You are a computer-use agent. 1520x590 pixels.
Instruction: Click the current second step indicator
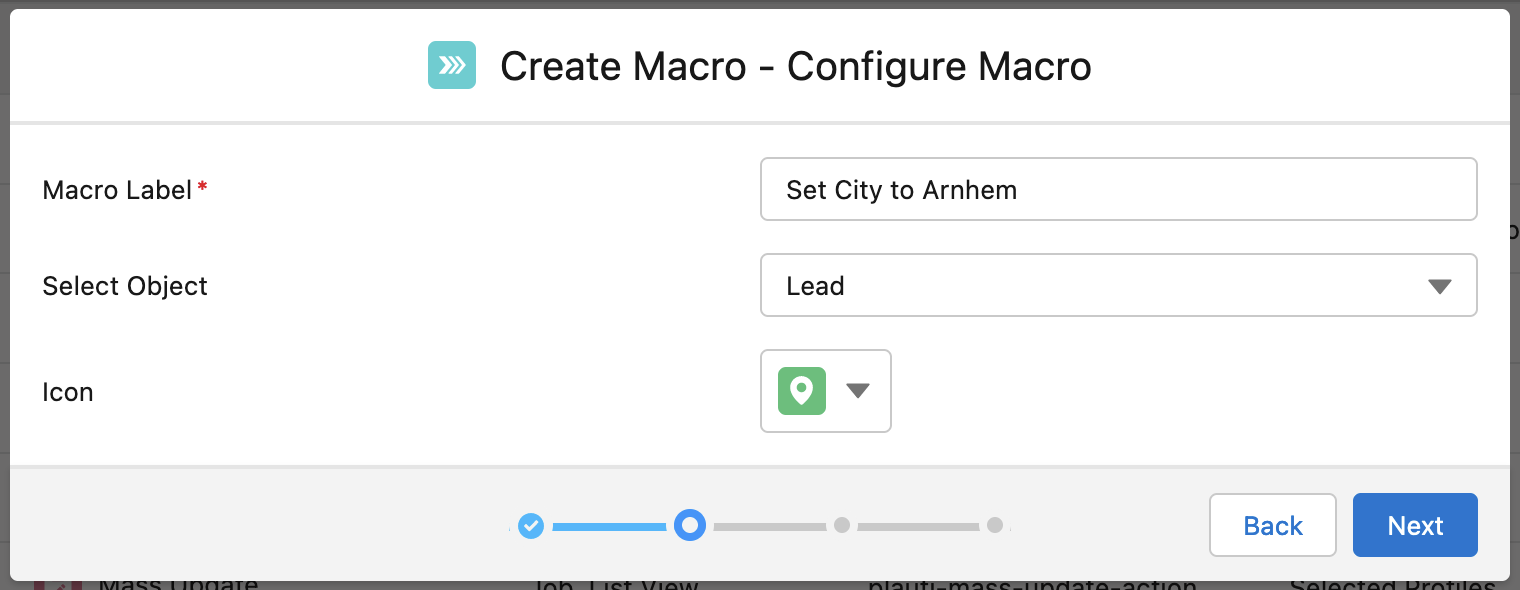tap(689, 525)
